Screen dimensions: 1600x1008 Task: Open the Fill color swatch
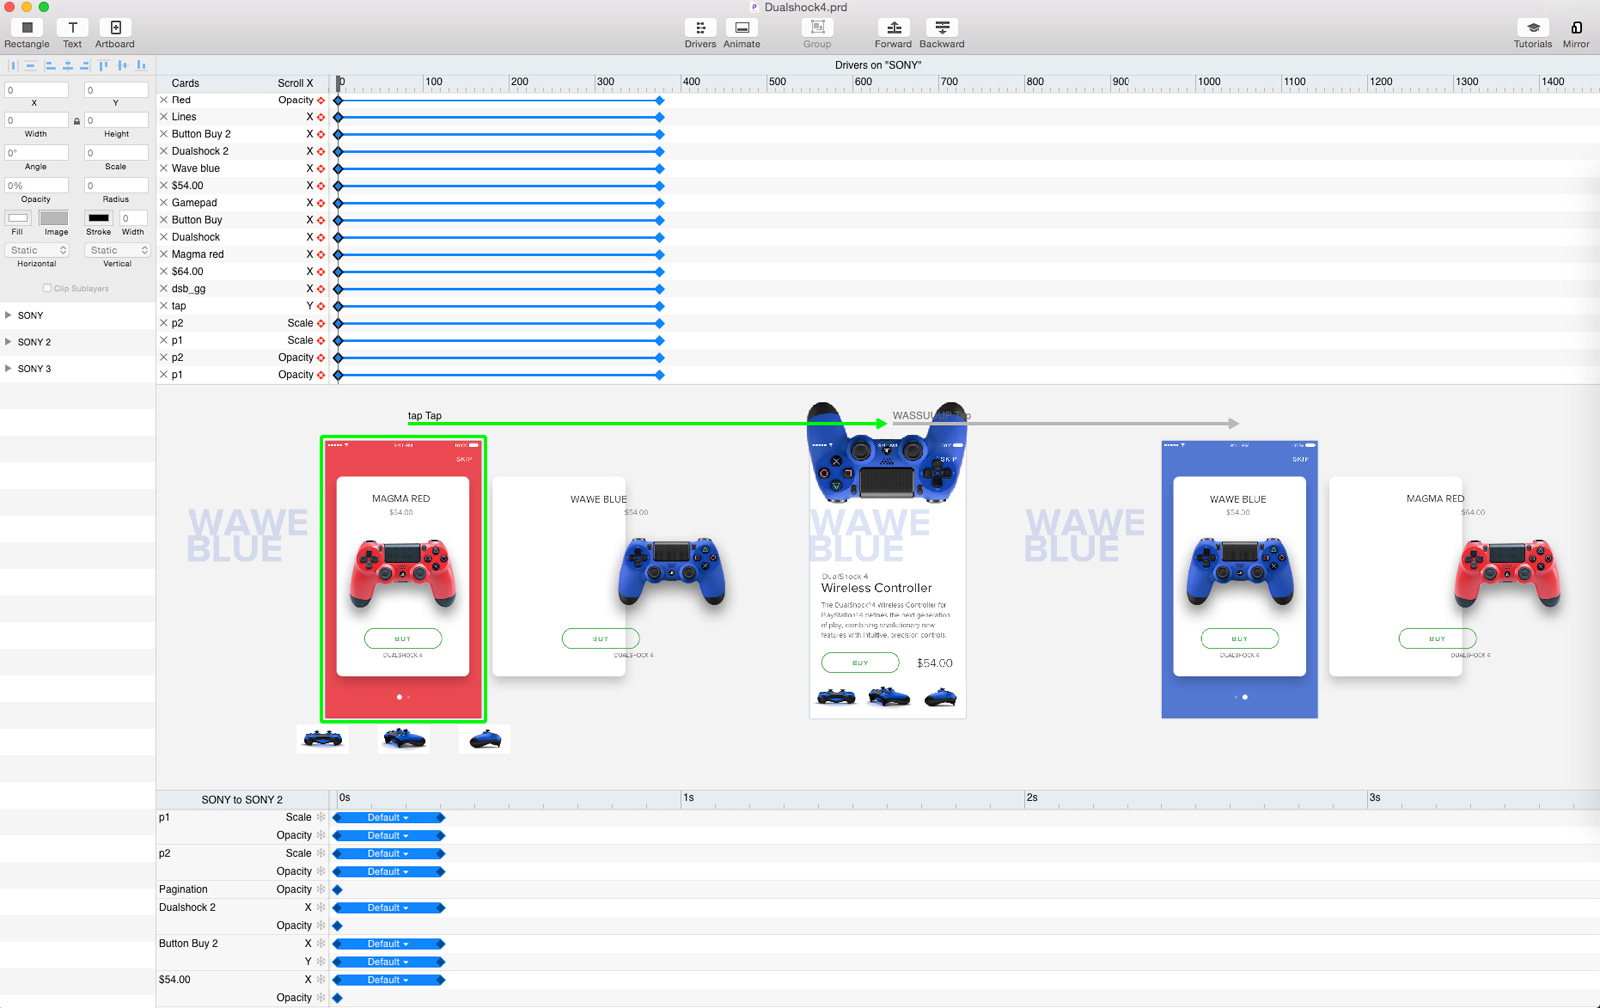click(x=17, y=218)
